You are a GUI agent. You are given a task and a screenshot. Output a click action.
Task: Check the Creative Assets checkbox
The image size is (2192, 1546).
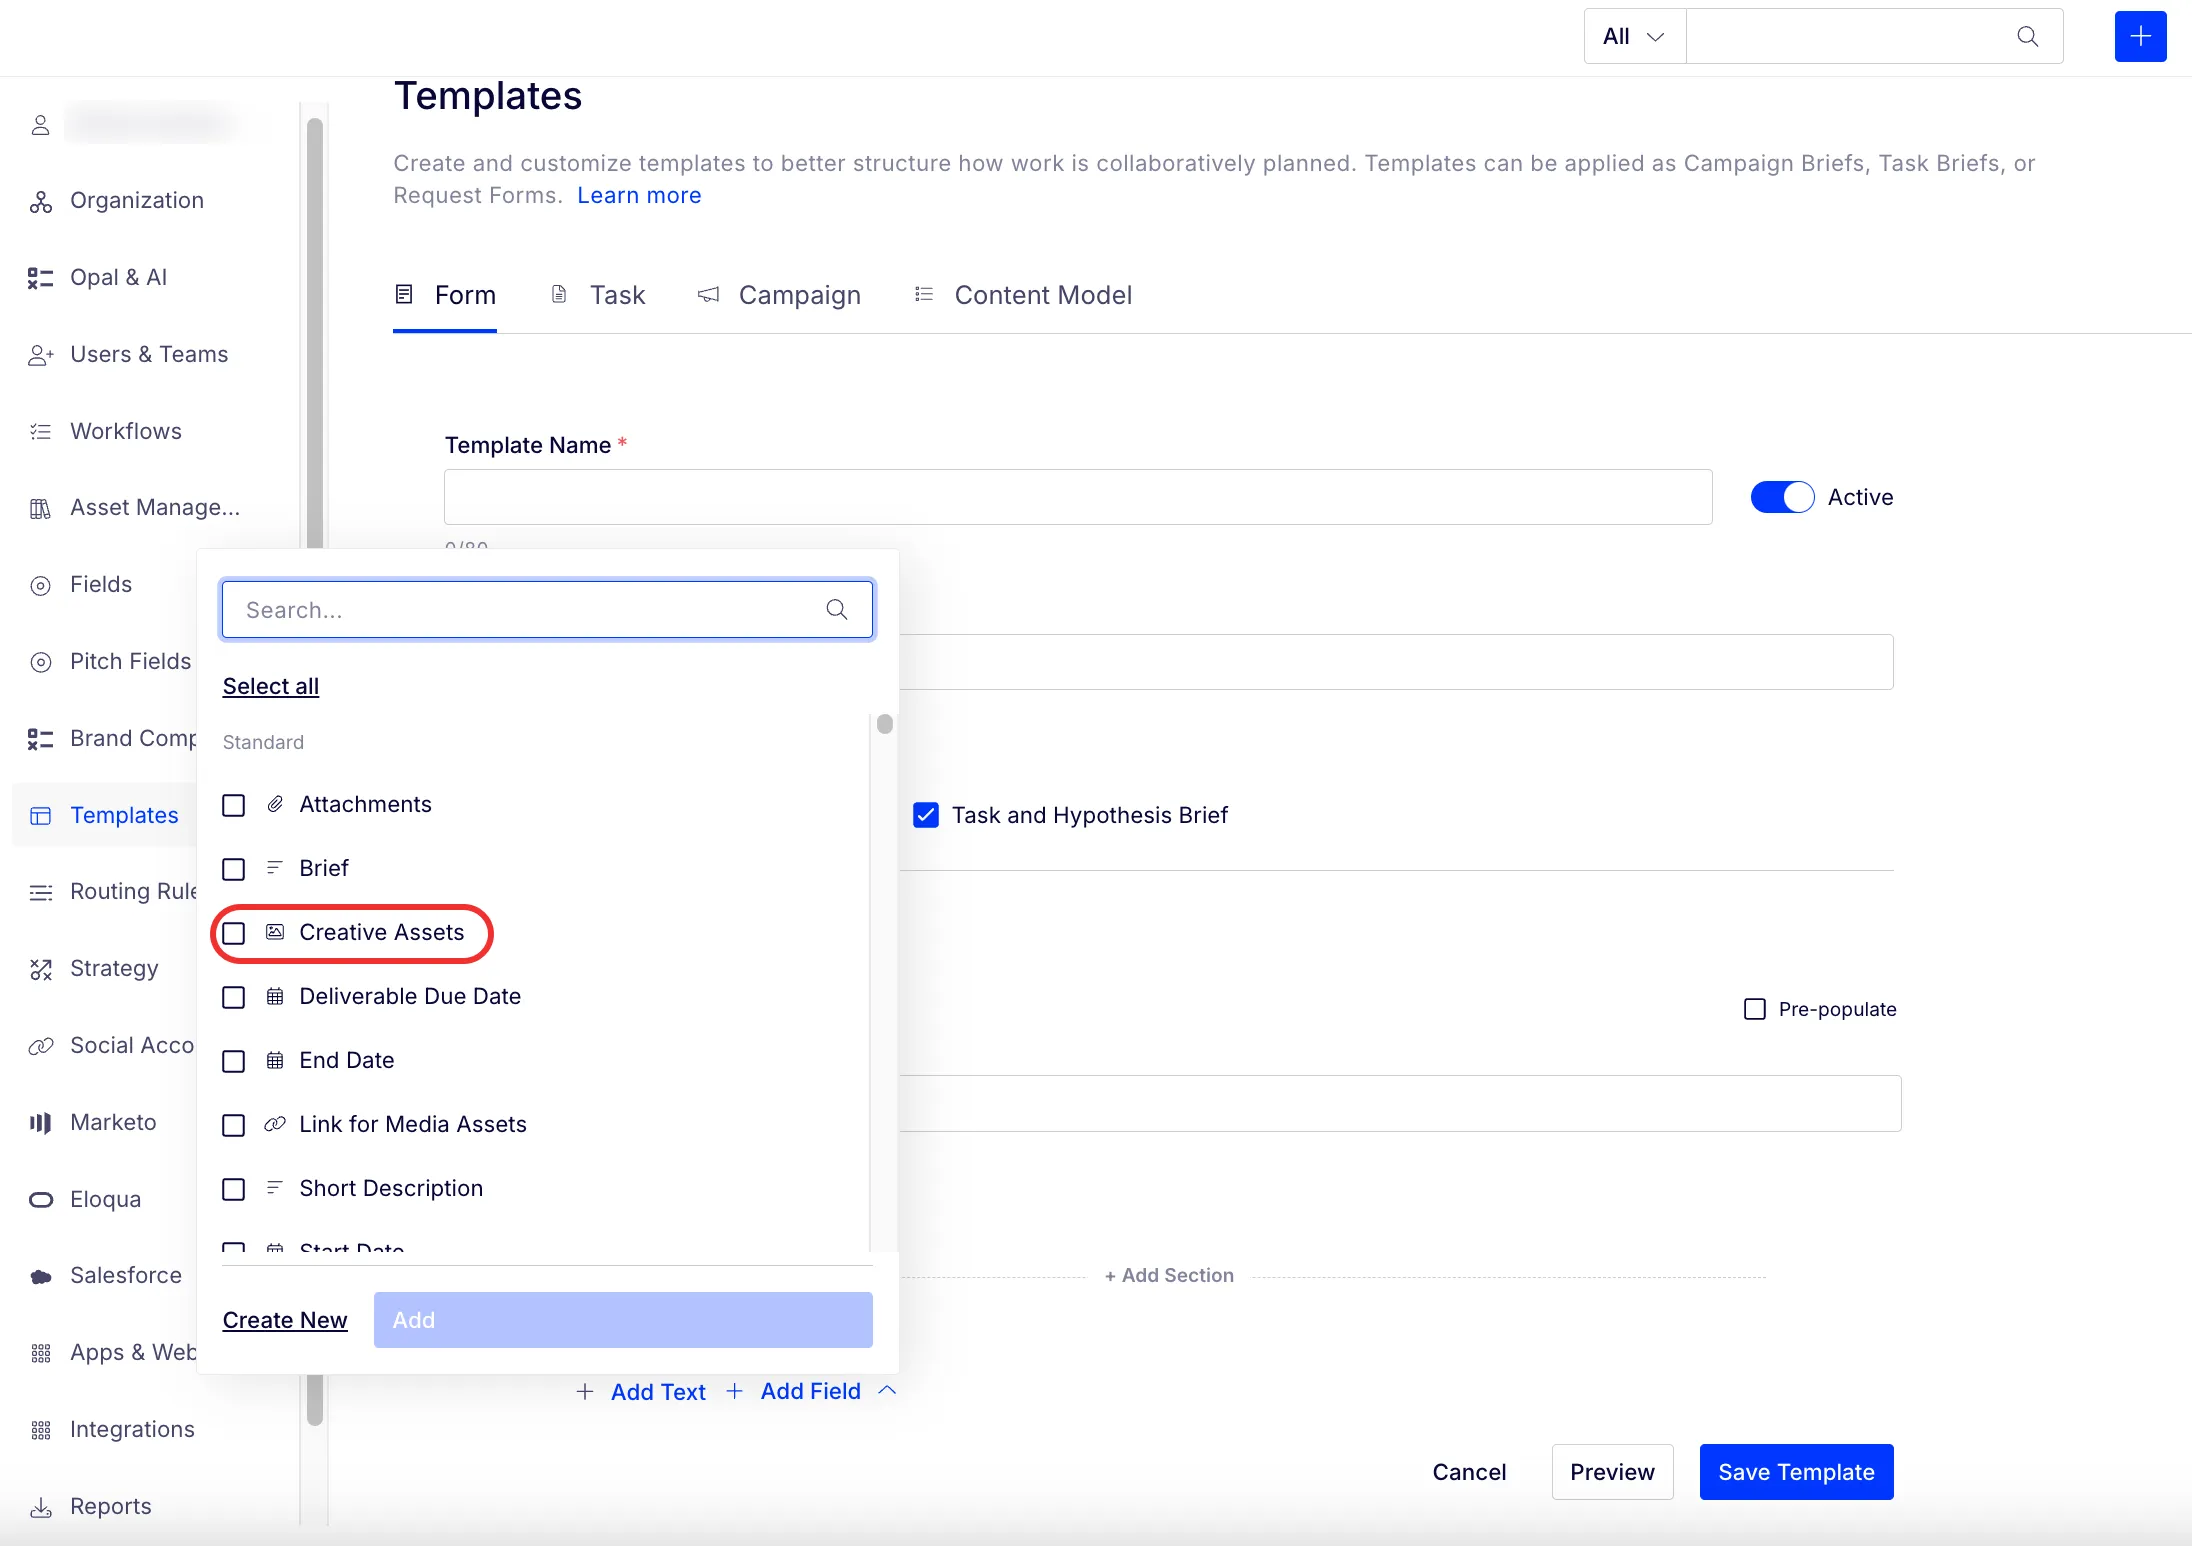point(233,933)
